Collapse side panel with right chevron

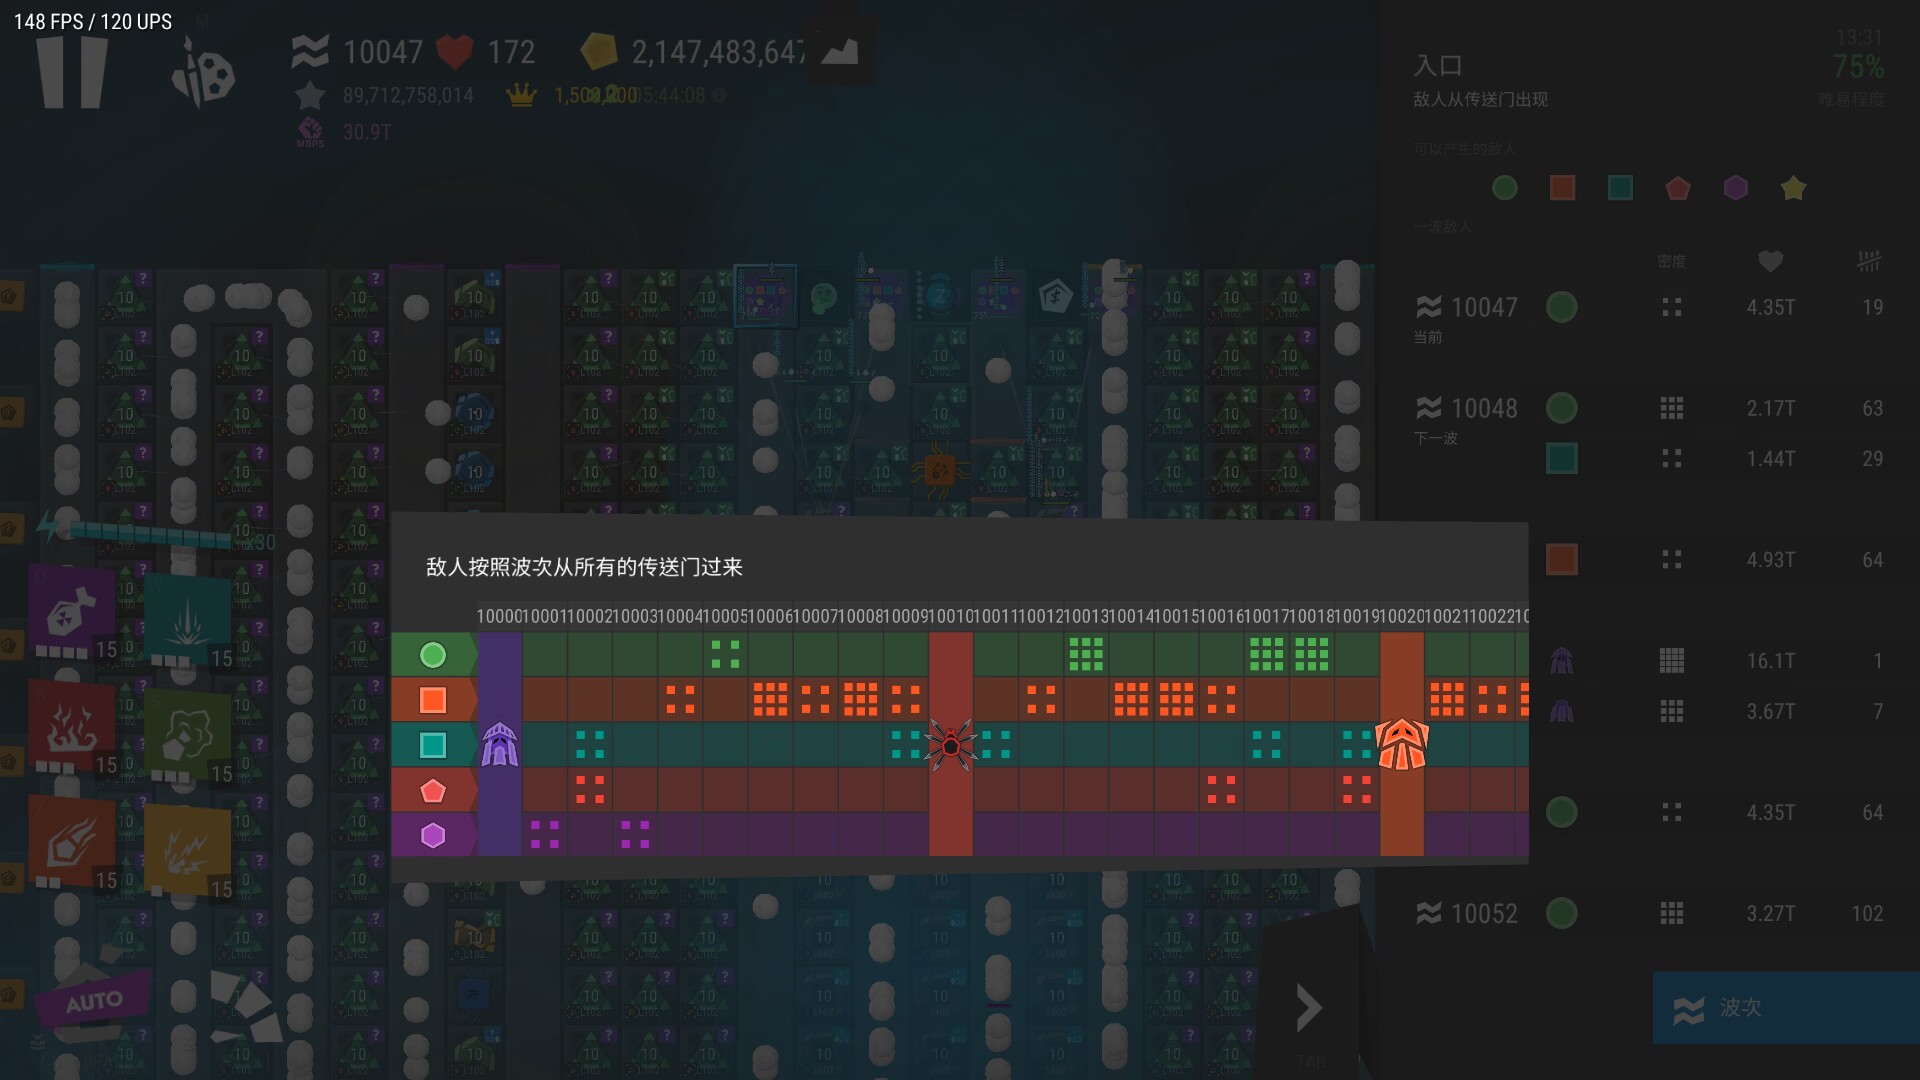tap(1308, 1008)
